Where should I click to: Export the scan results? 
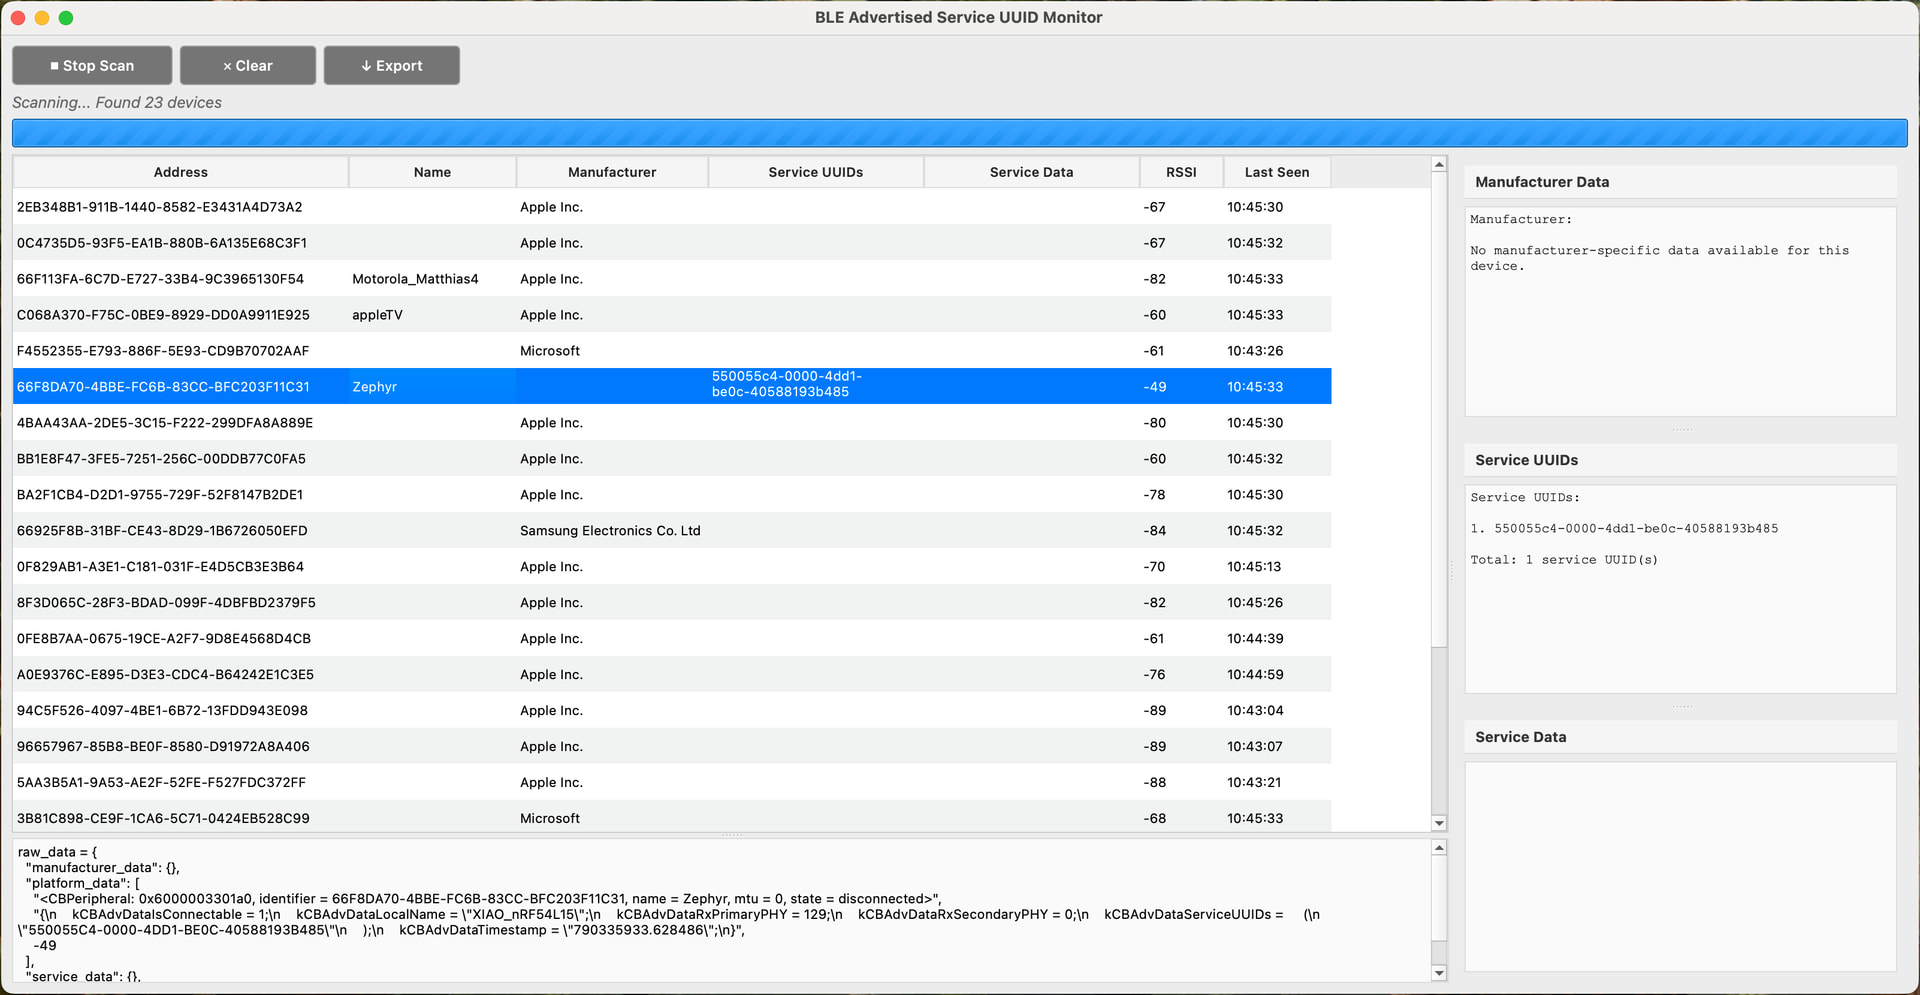click(391, 66)
